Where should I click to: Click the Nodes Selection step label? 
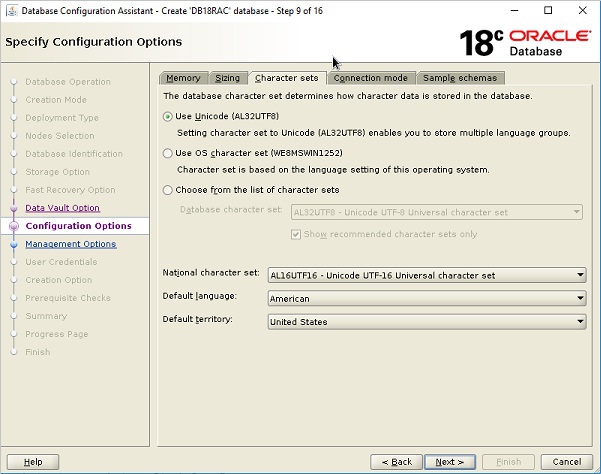tap(60, 136)
